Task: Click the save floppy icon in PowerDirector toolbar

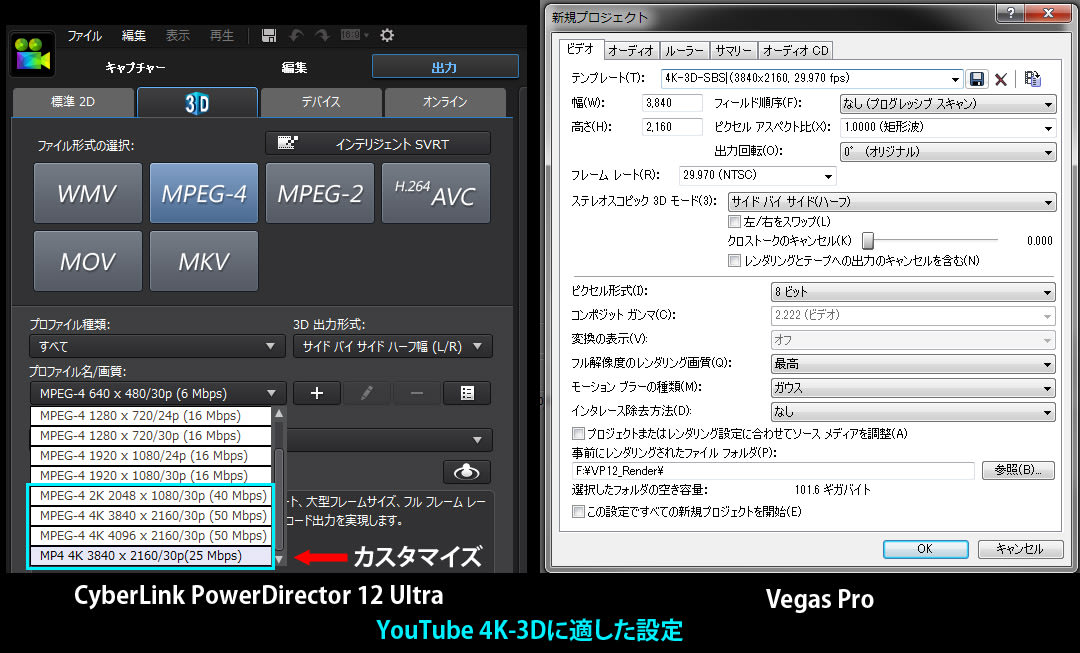Action: (x=269, y=35)
